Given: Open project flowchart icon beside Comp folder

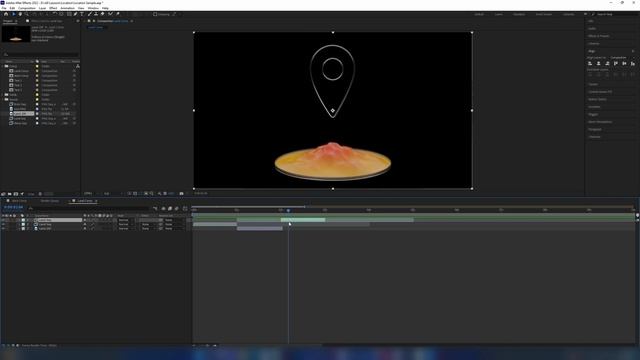Looking at the screenshot, I should tap(78, 66).
